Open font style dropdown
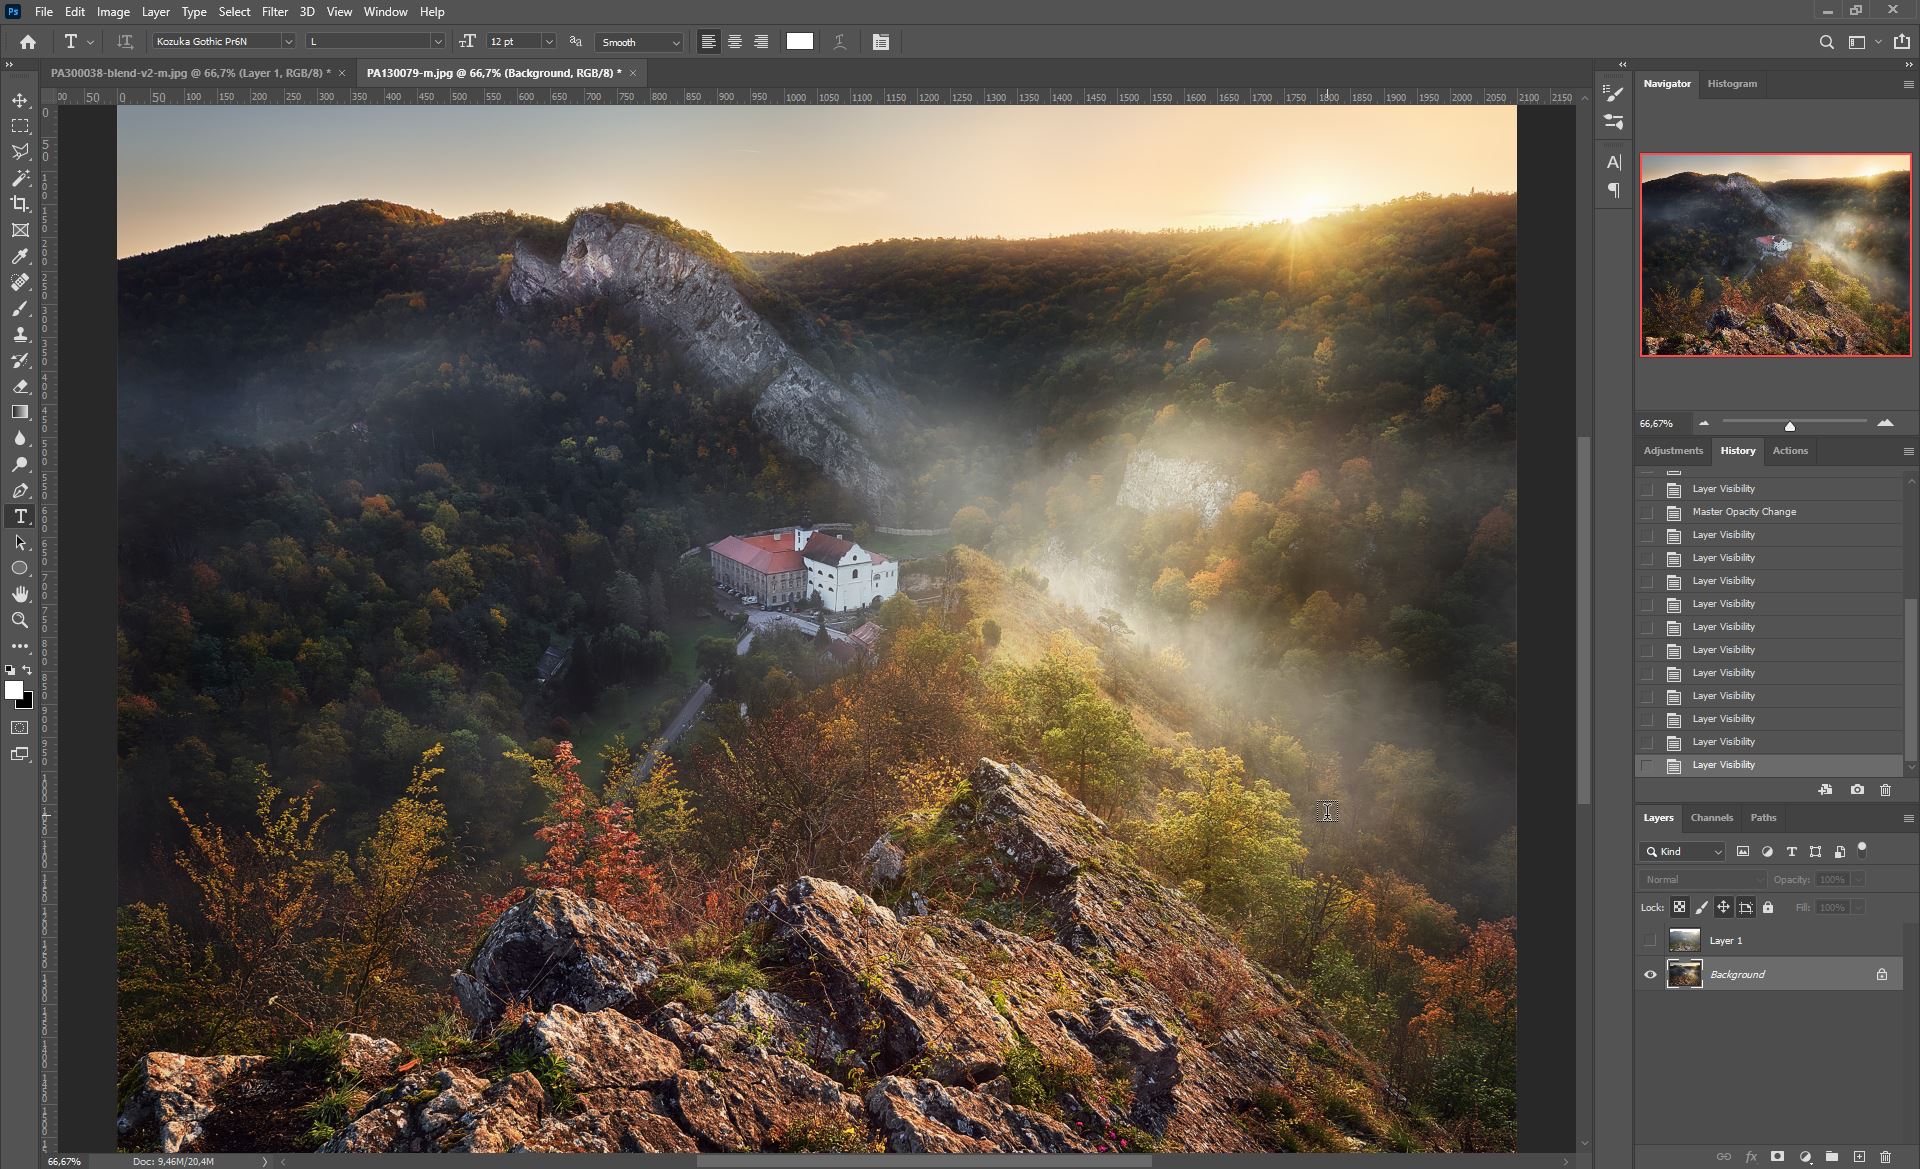The image size is (1920, 1169). pyautogui.click(x=437, y=42)
